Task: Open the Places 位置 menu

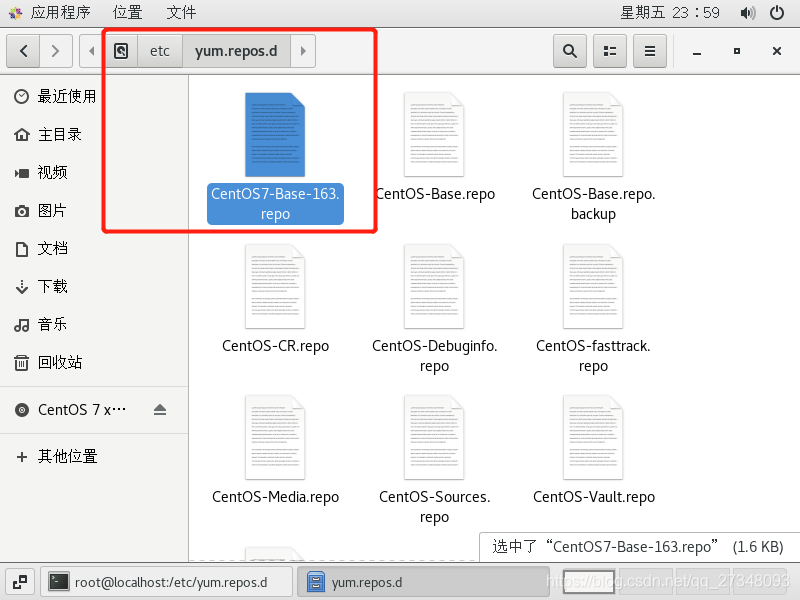Action: 128,12
